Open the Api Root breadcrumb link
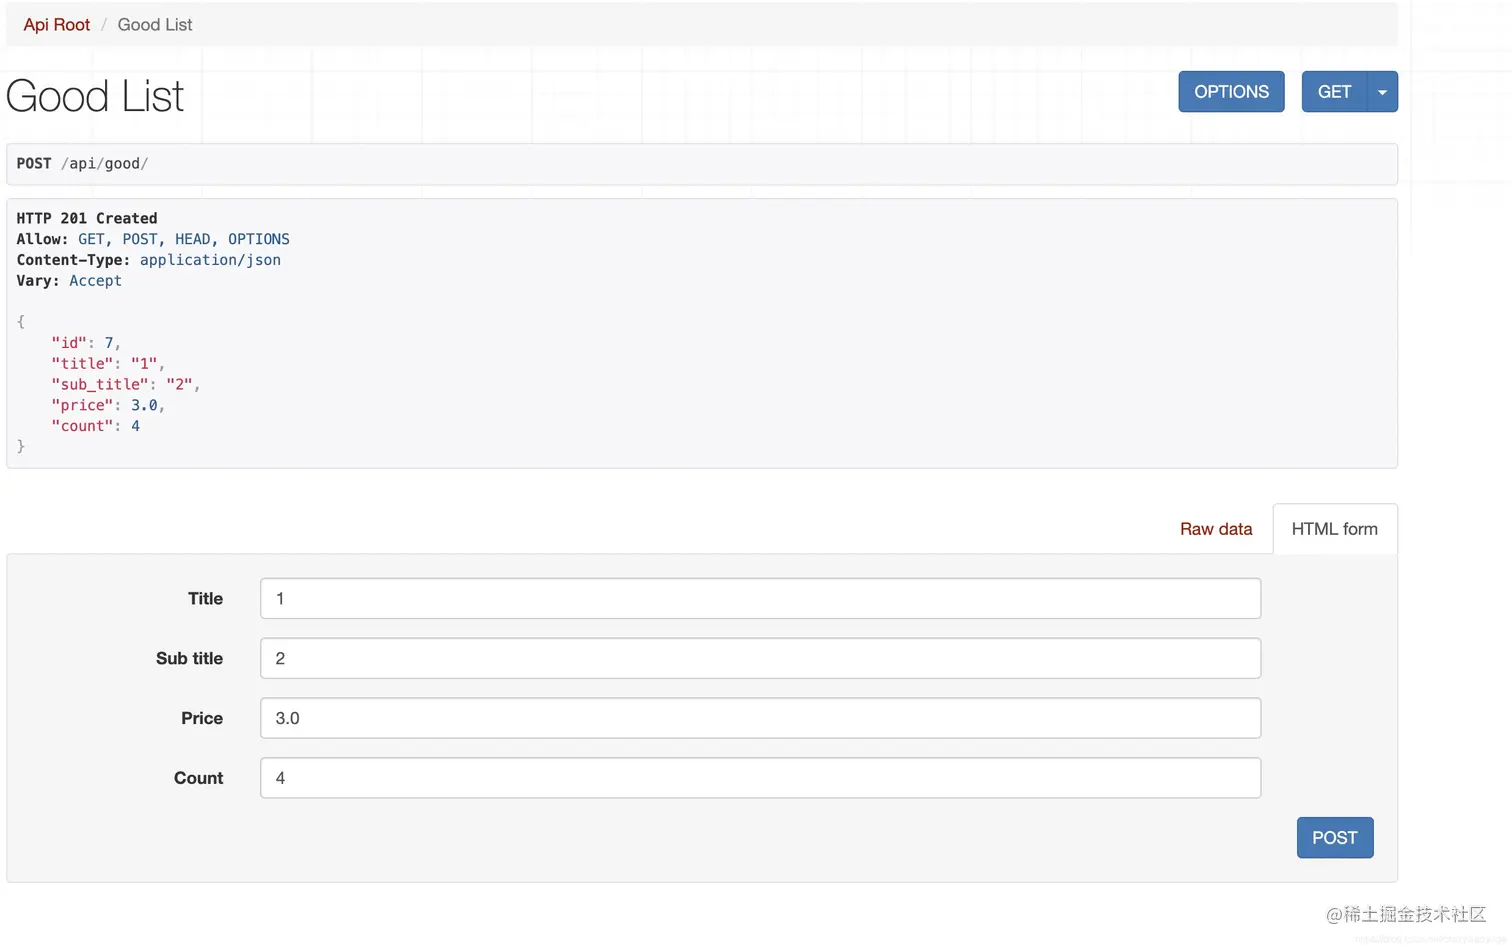Image resolution: width=1512 pixels, height=950 pixels. (57, 25)
